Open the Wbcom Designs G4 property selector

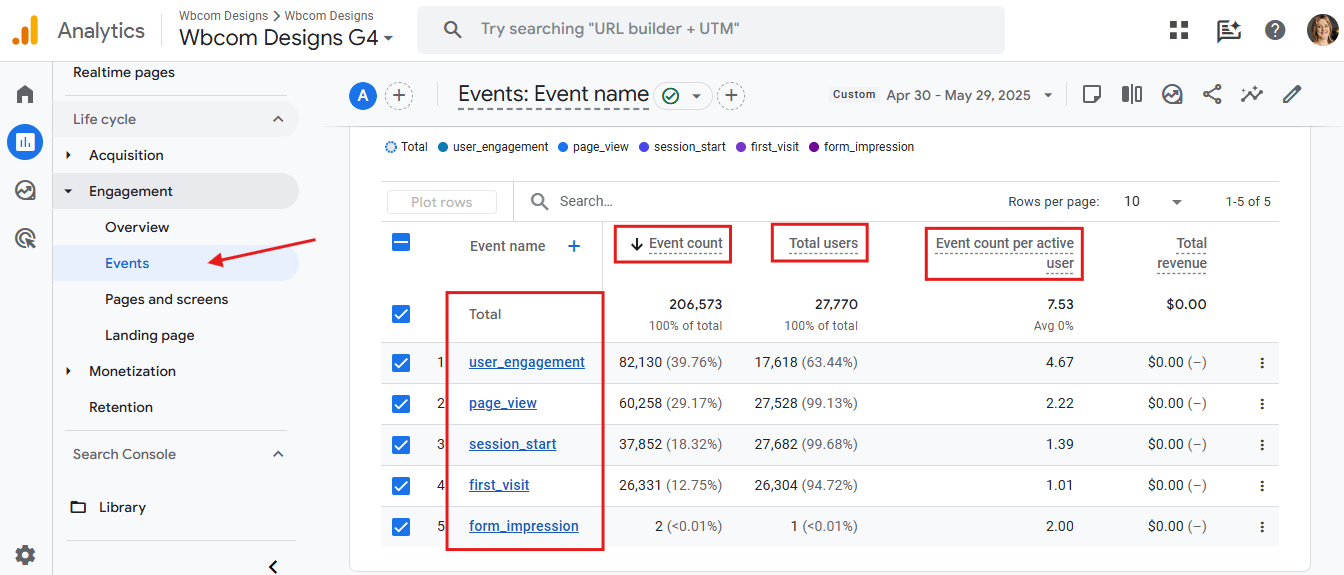286,38
